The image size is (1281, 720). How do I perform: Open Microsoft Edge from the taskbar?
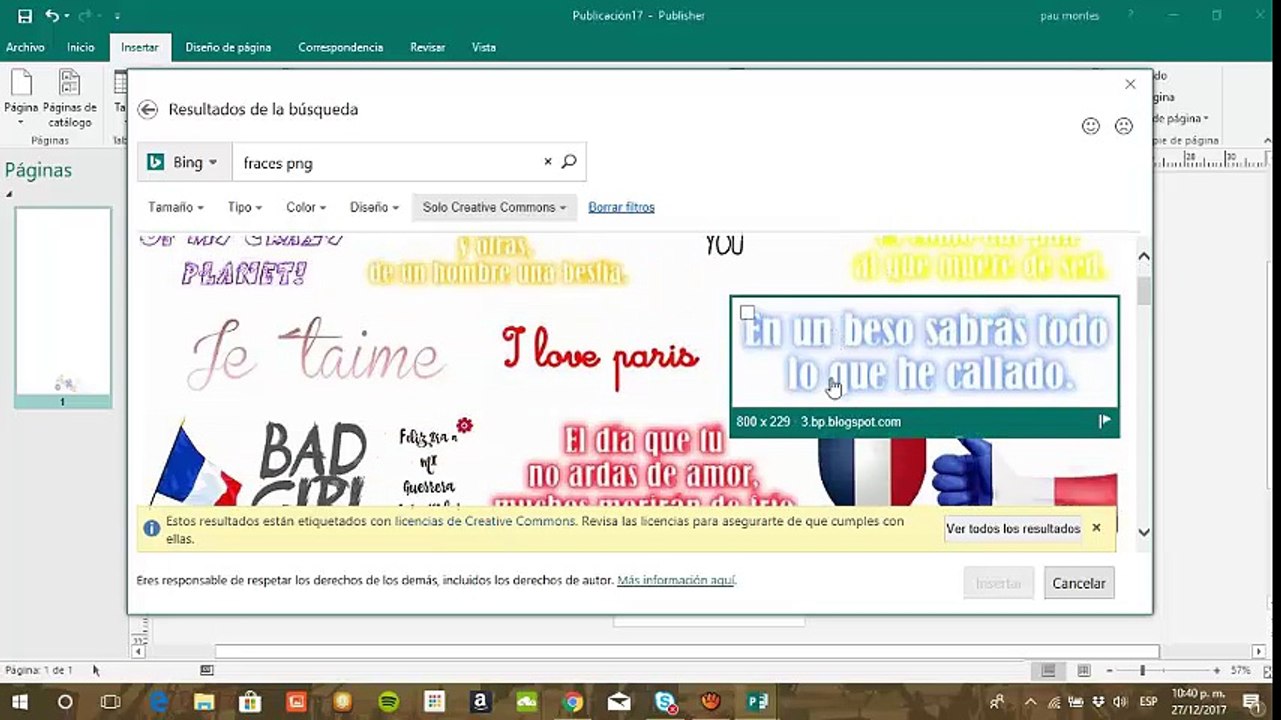158,702
